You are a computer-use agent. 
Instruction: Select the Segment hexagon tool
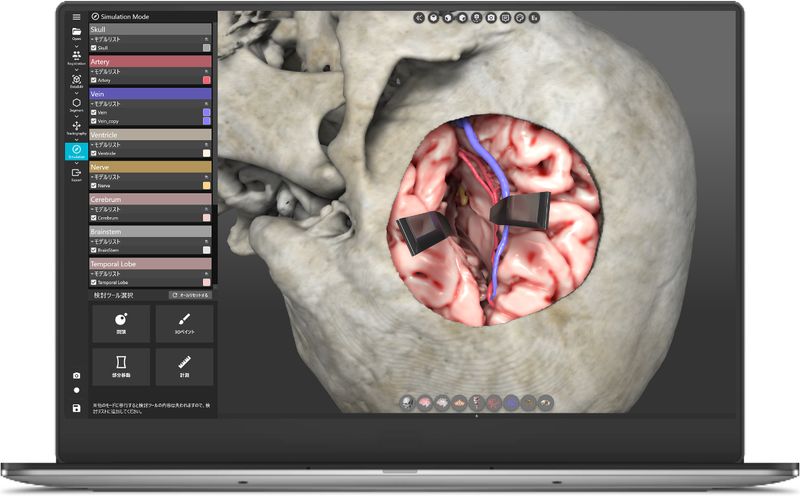pyautogui.click(x=77, y=104)
